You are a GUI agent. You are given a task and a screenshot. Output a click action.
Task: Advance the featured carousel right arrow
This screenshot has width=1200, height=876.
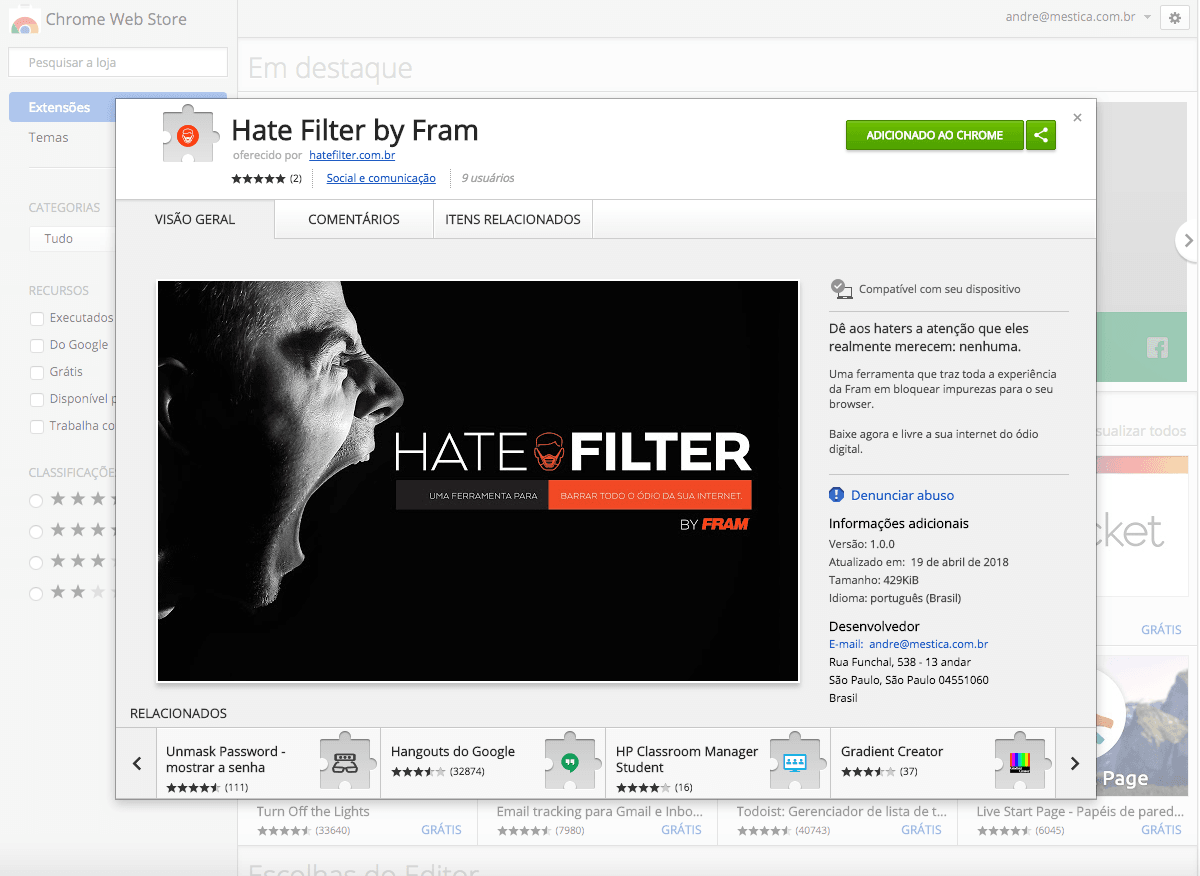(1187, 240)
